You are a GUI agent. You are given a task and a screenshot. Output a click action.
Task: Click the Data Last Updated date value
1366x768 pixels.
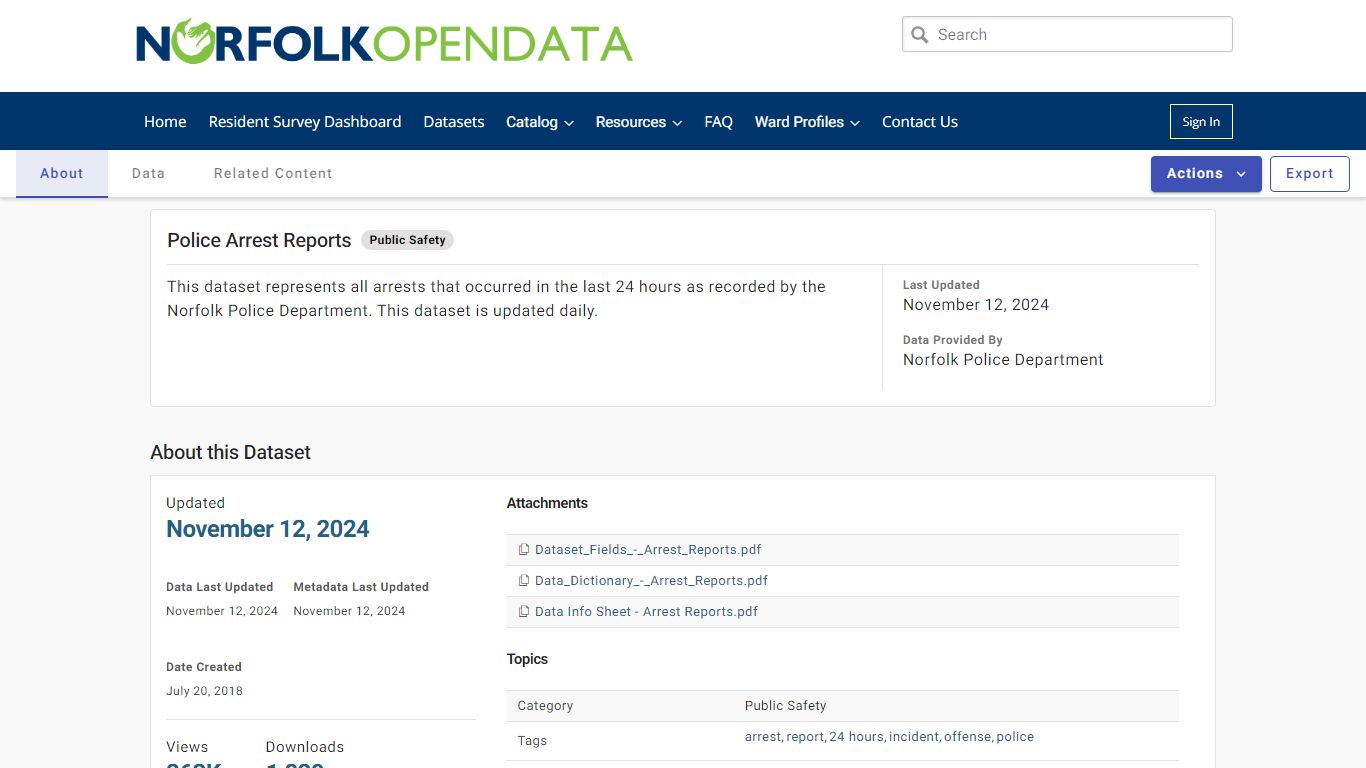[x=222, y=611]
